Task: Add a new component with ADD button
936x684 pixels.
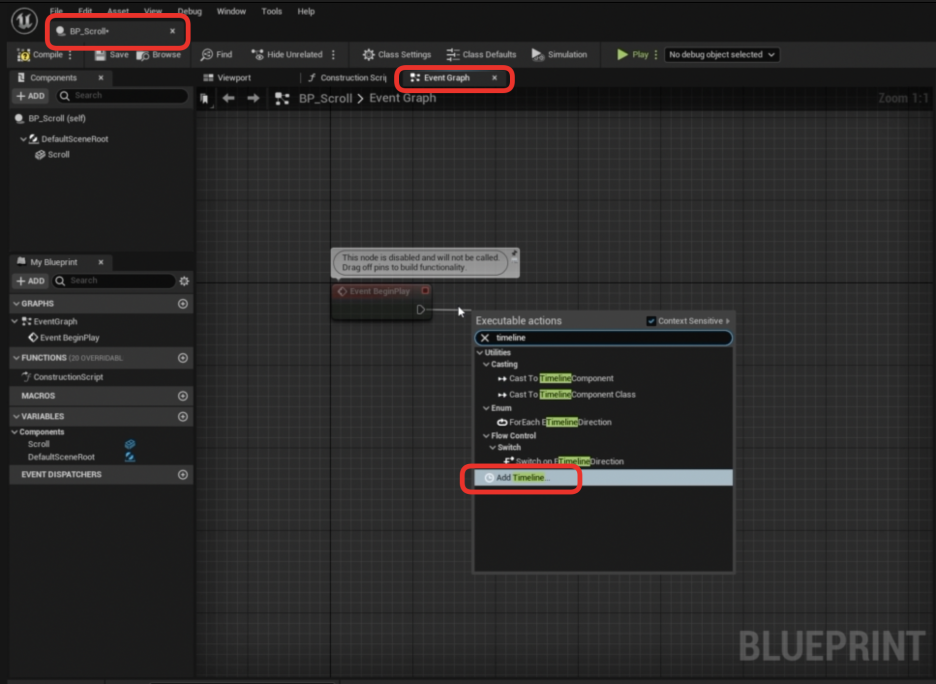Action: [30, 95]
